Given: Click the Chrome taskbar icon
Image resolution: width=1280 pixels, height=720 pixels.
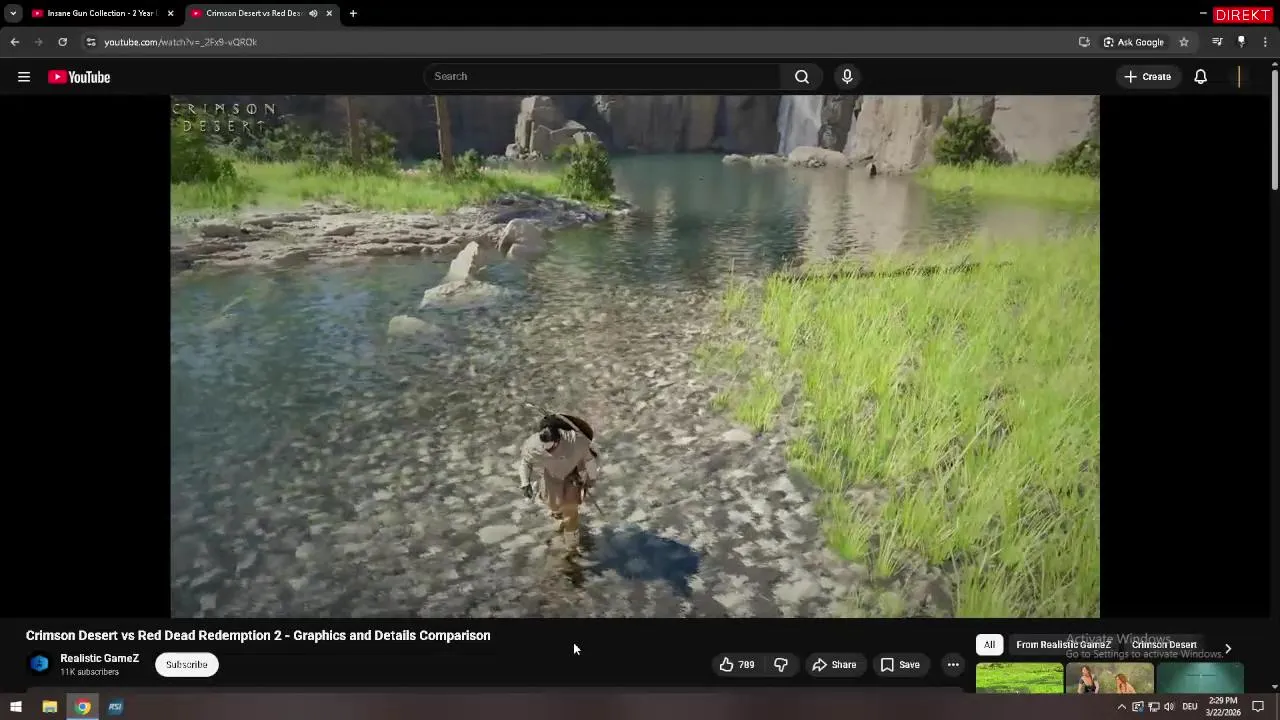Looking at the screenshot, I should click(x=83, y=707).
